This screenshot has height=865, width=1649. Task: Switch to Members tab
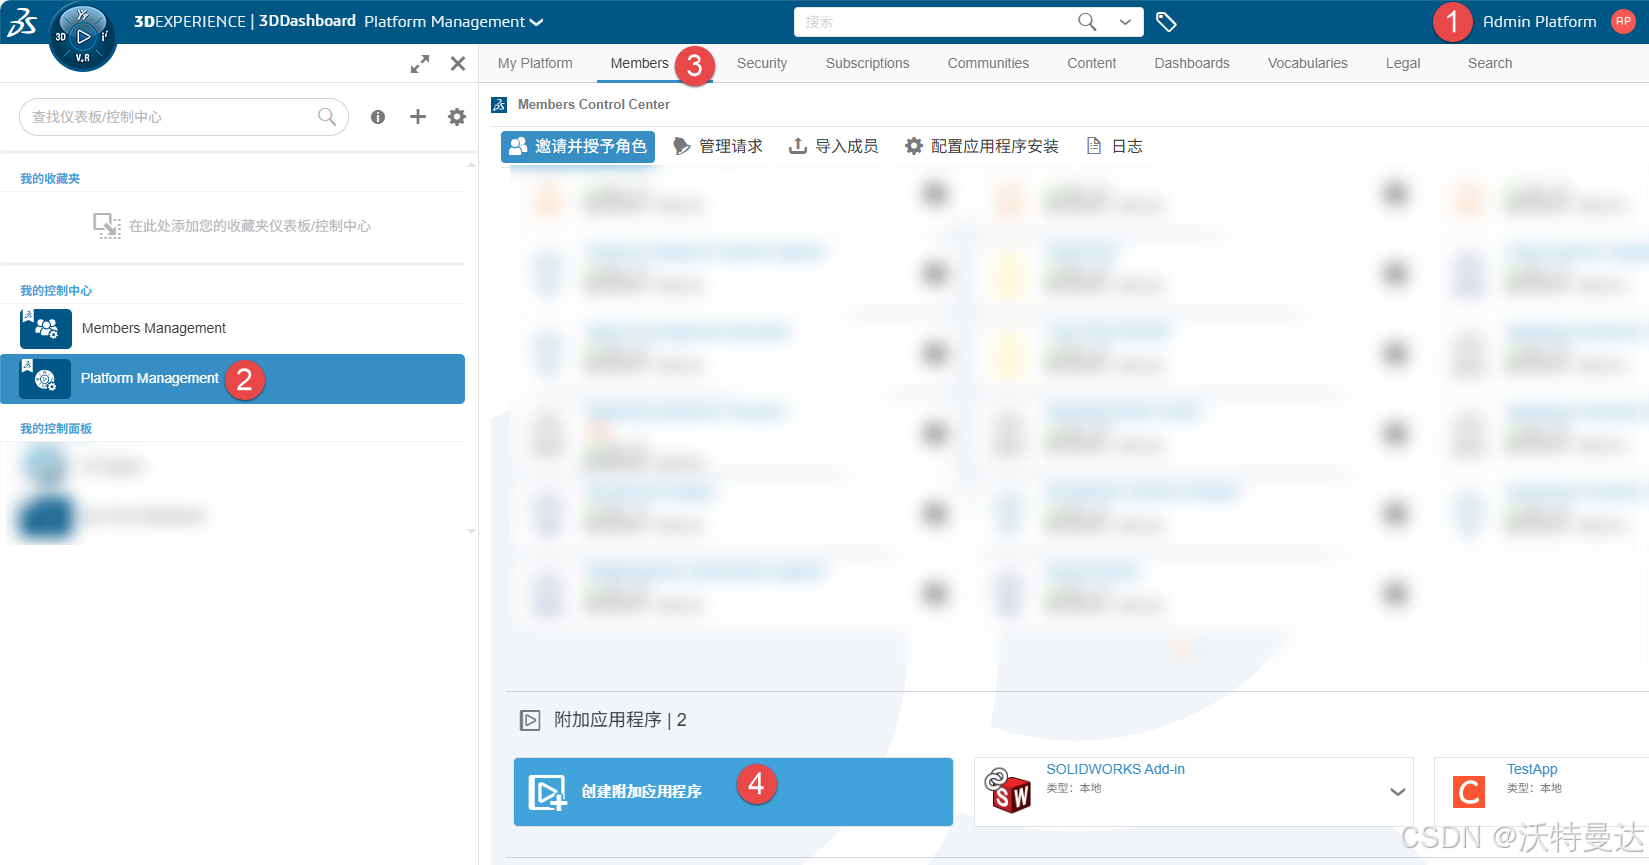[x=639, y=63]
